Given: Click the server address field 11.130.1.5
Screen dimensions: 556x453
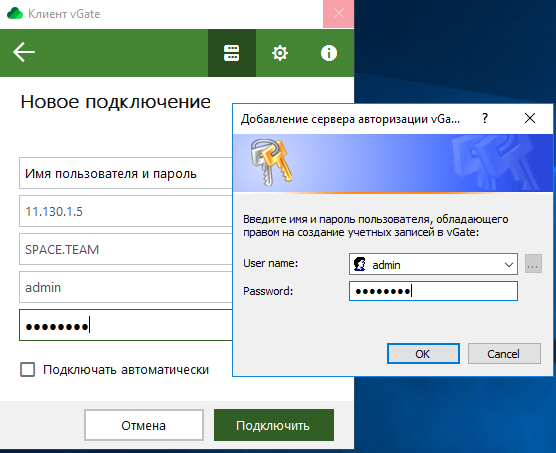Looking at the screenshot, I should (126, 211).
